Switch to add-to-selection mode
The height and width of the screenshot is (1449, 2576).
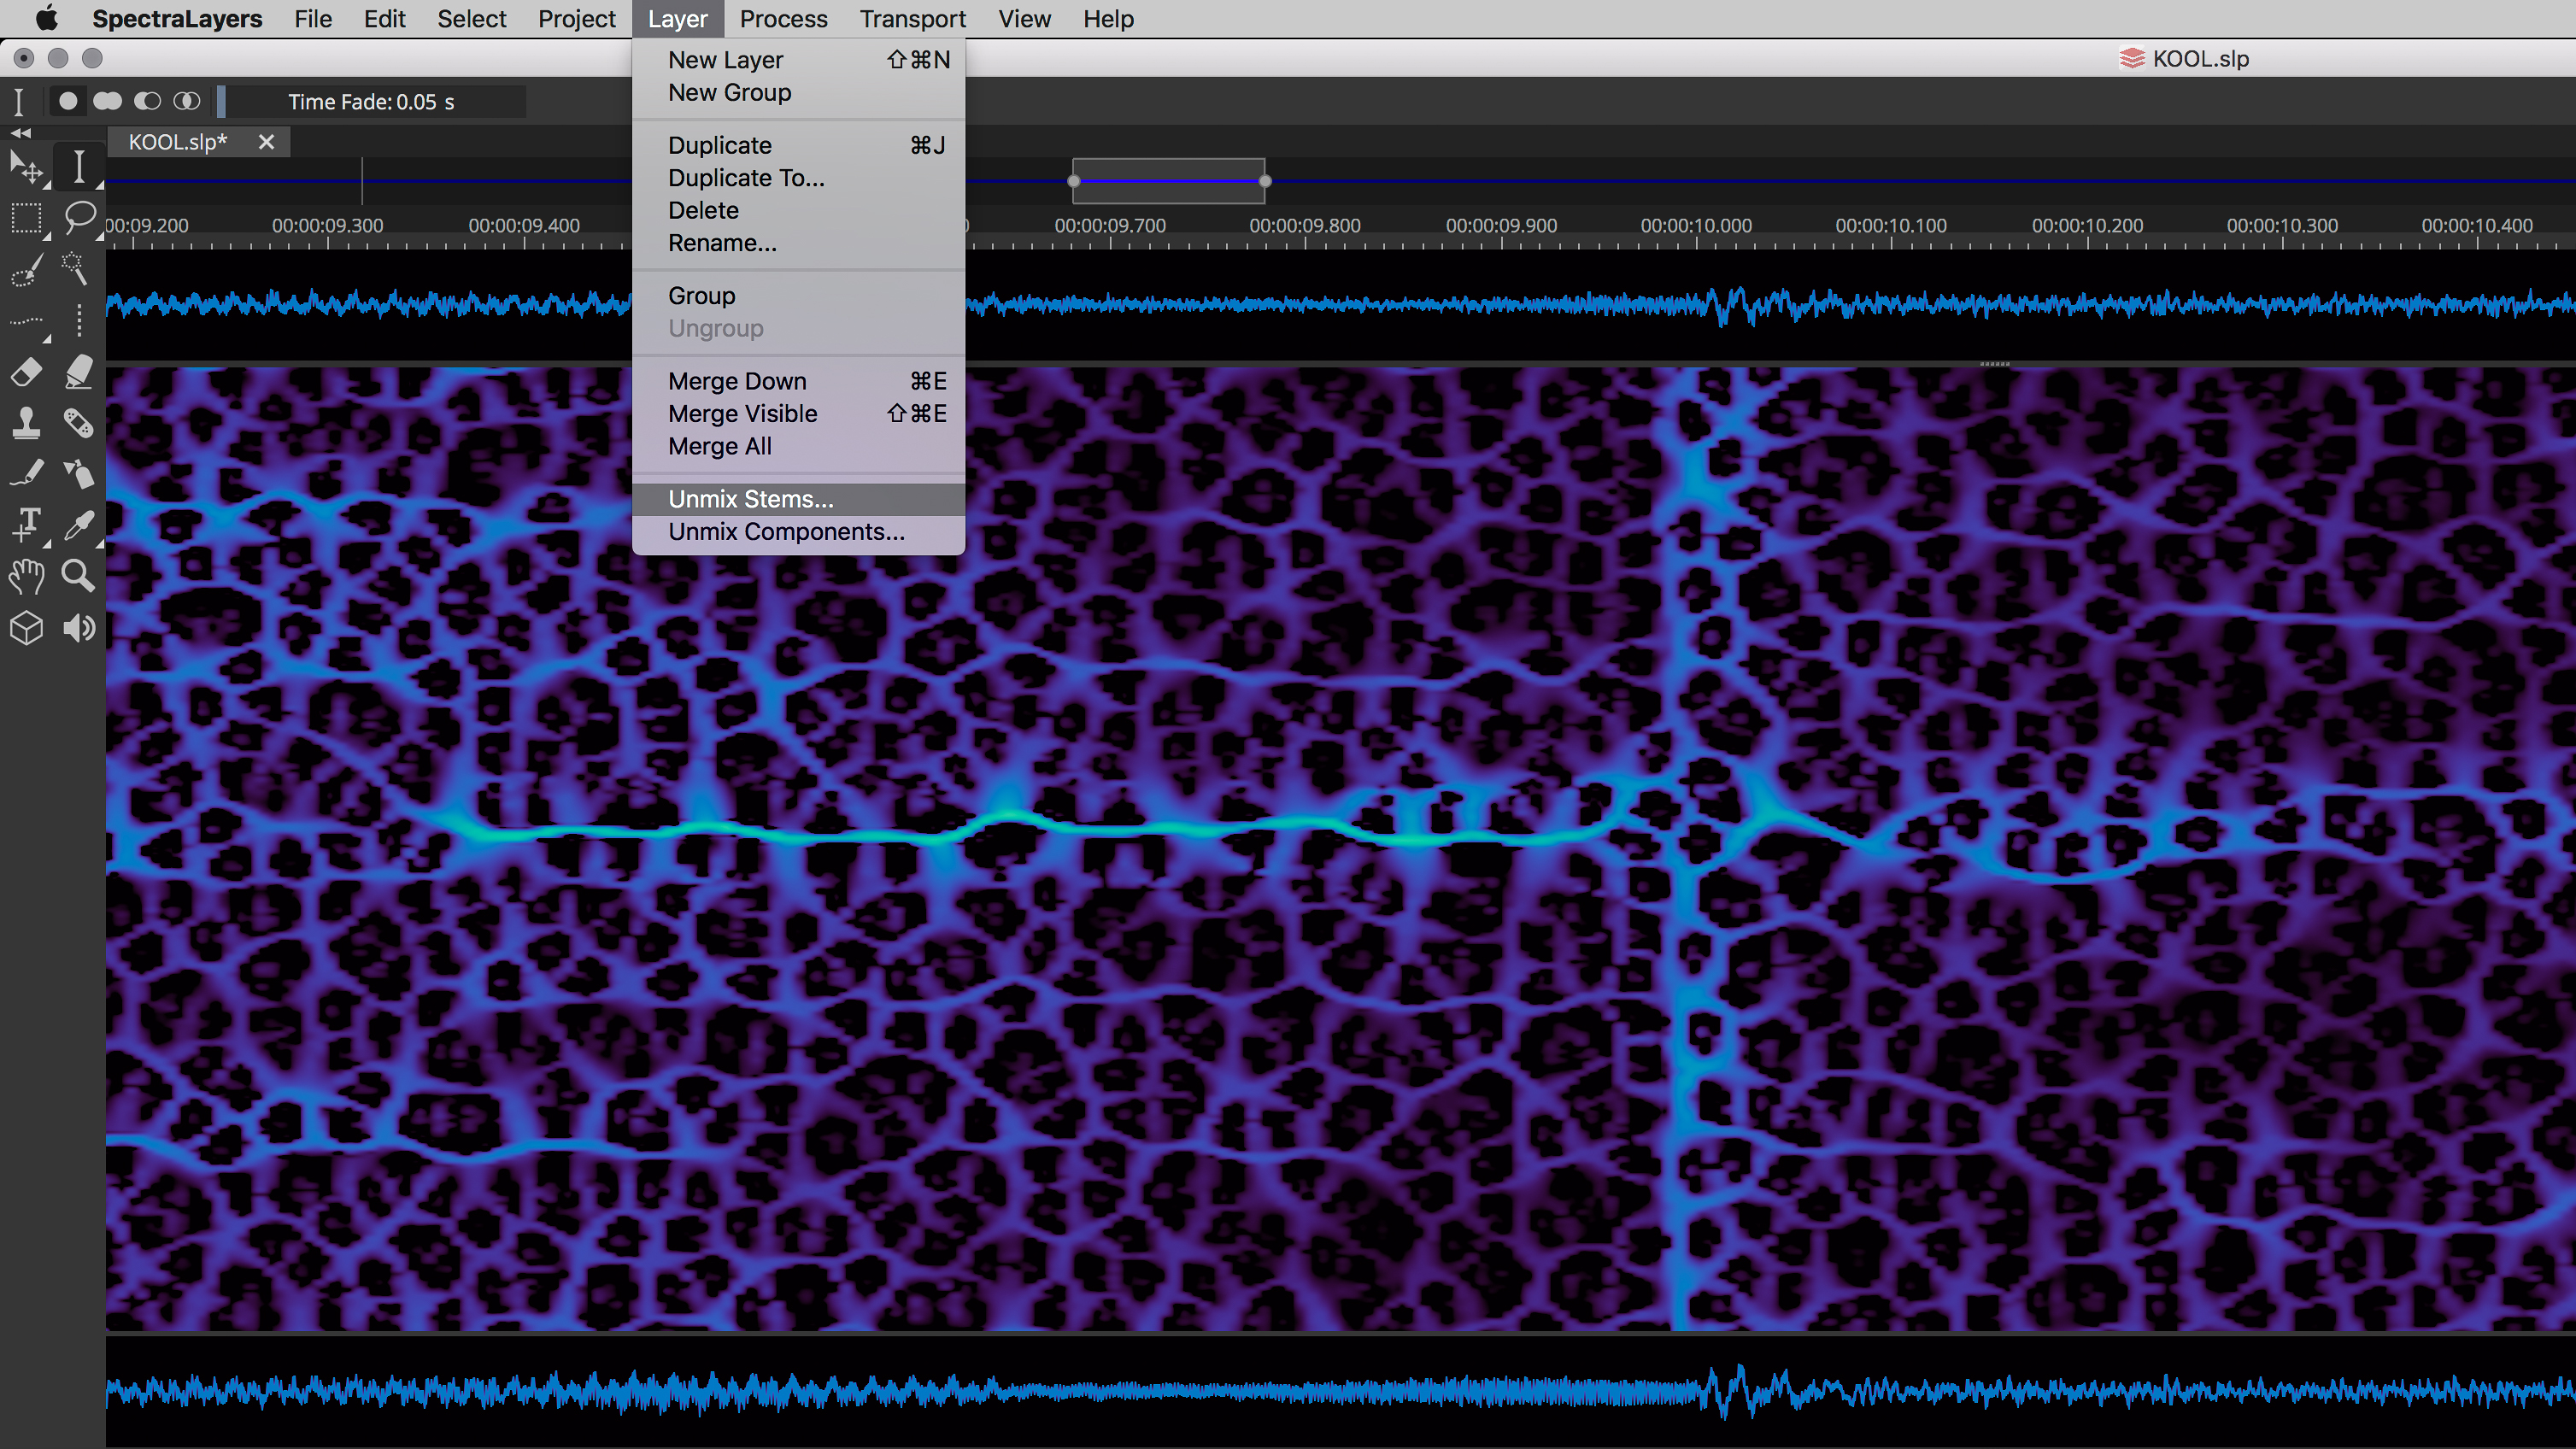click(x=108, y=101)
